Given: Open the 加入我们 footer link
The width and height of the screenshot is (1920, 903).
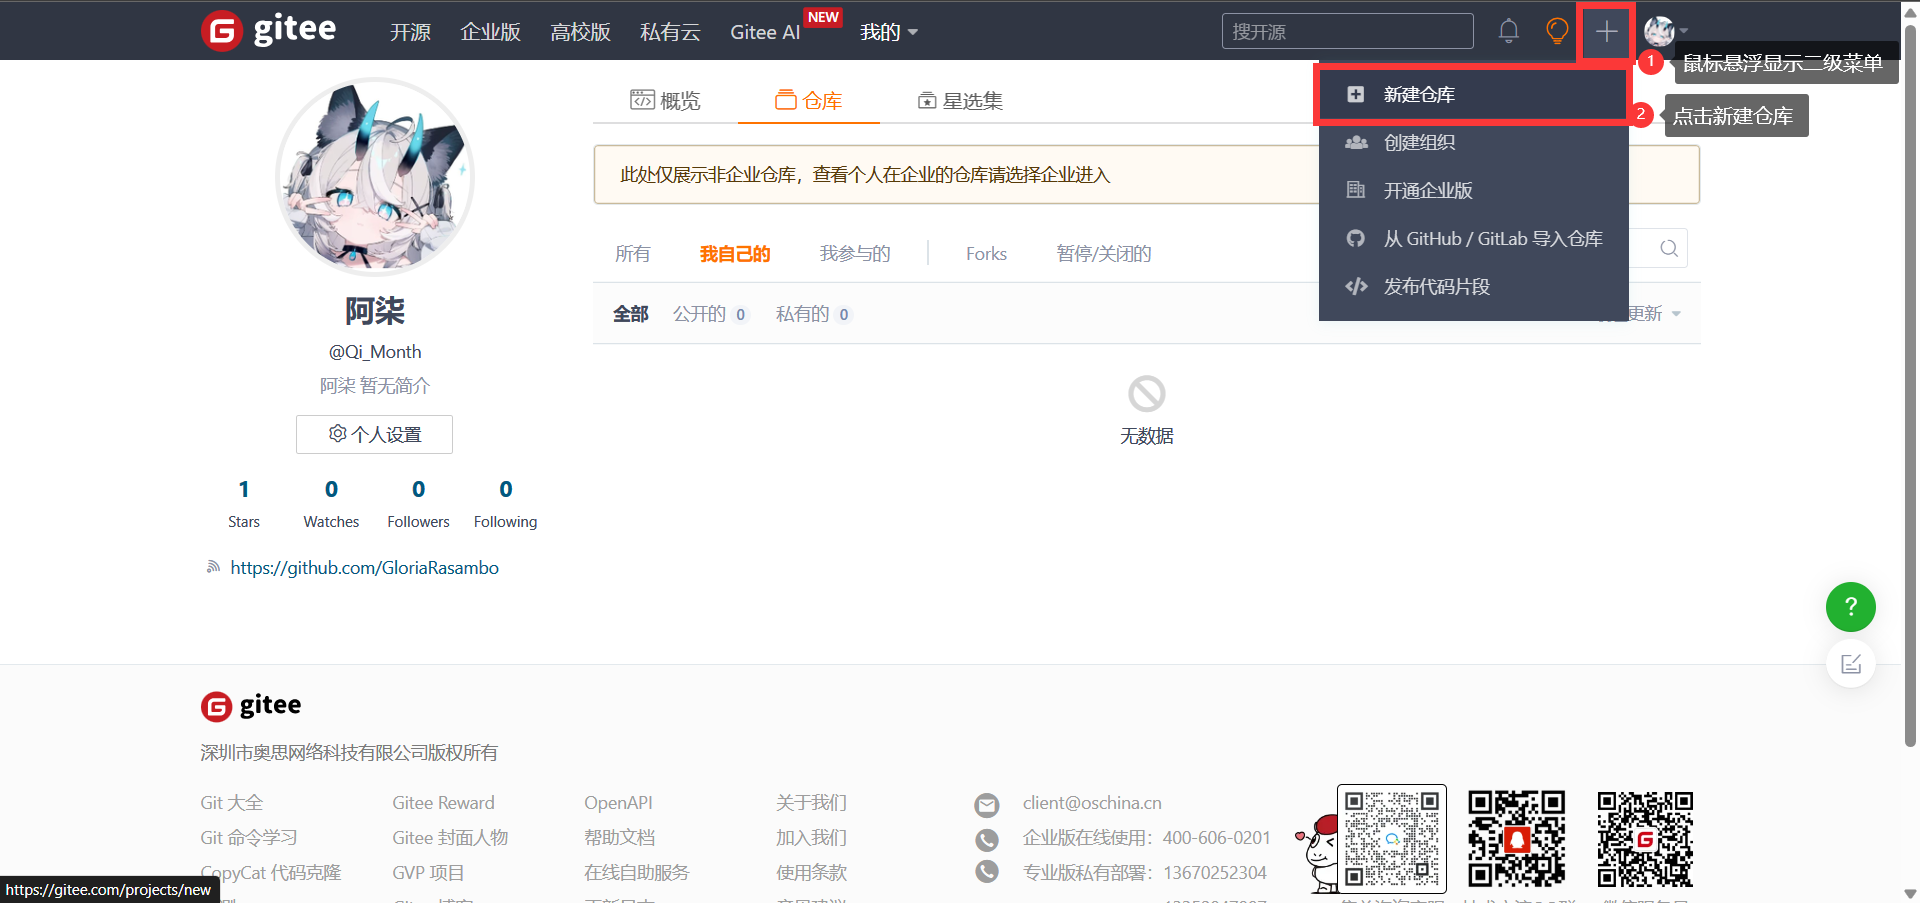Looking at the screenshot, I should point(811,838).
